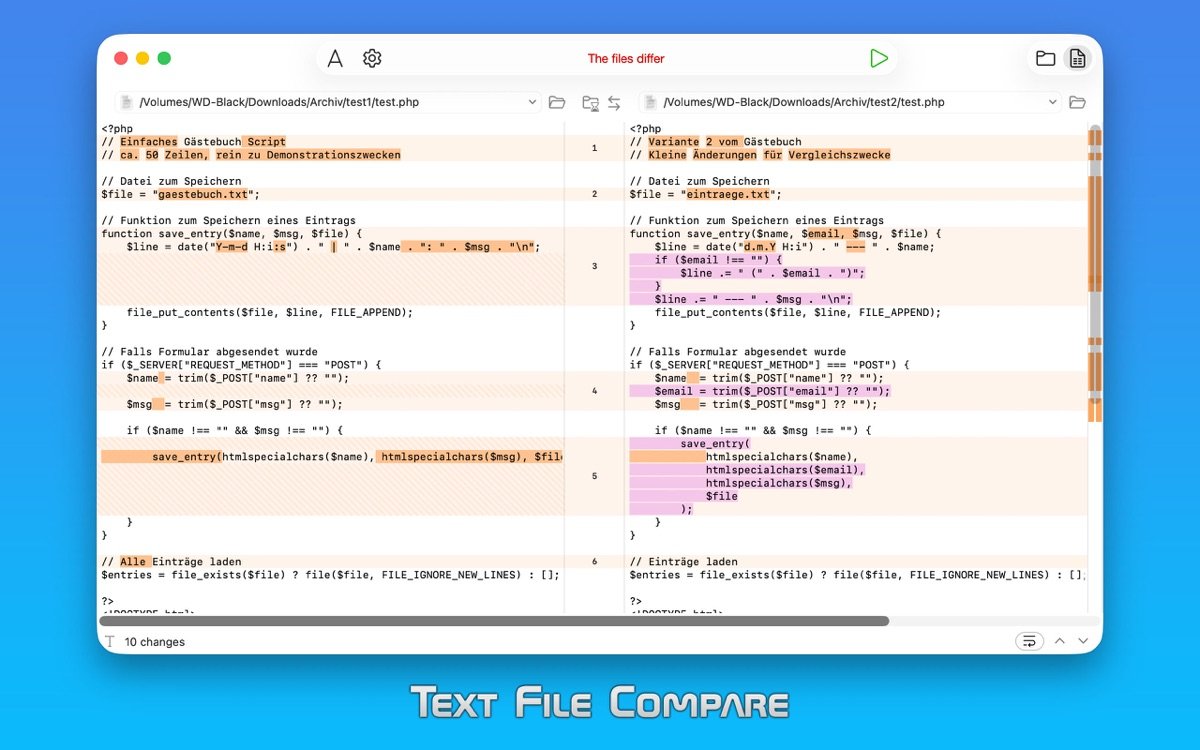Screen dimensions: 1200x750
Task: Swap left and right files
Action: (614, 102)
